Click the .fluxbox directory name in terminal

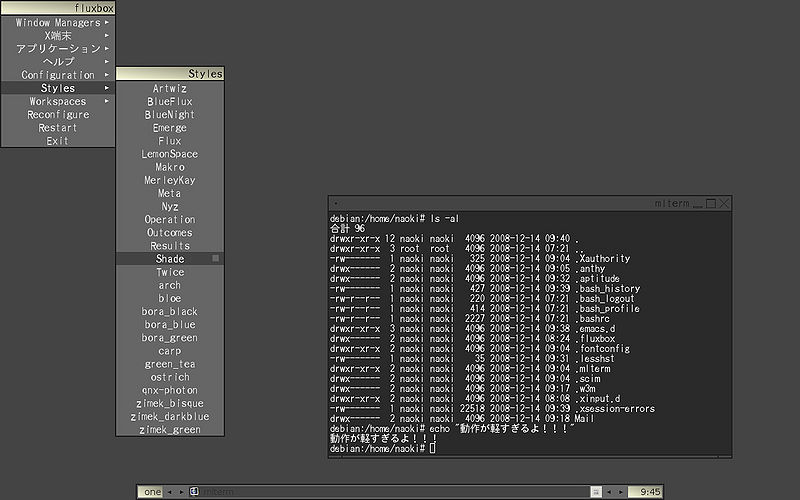595,339
